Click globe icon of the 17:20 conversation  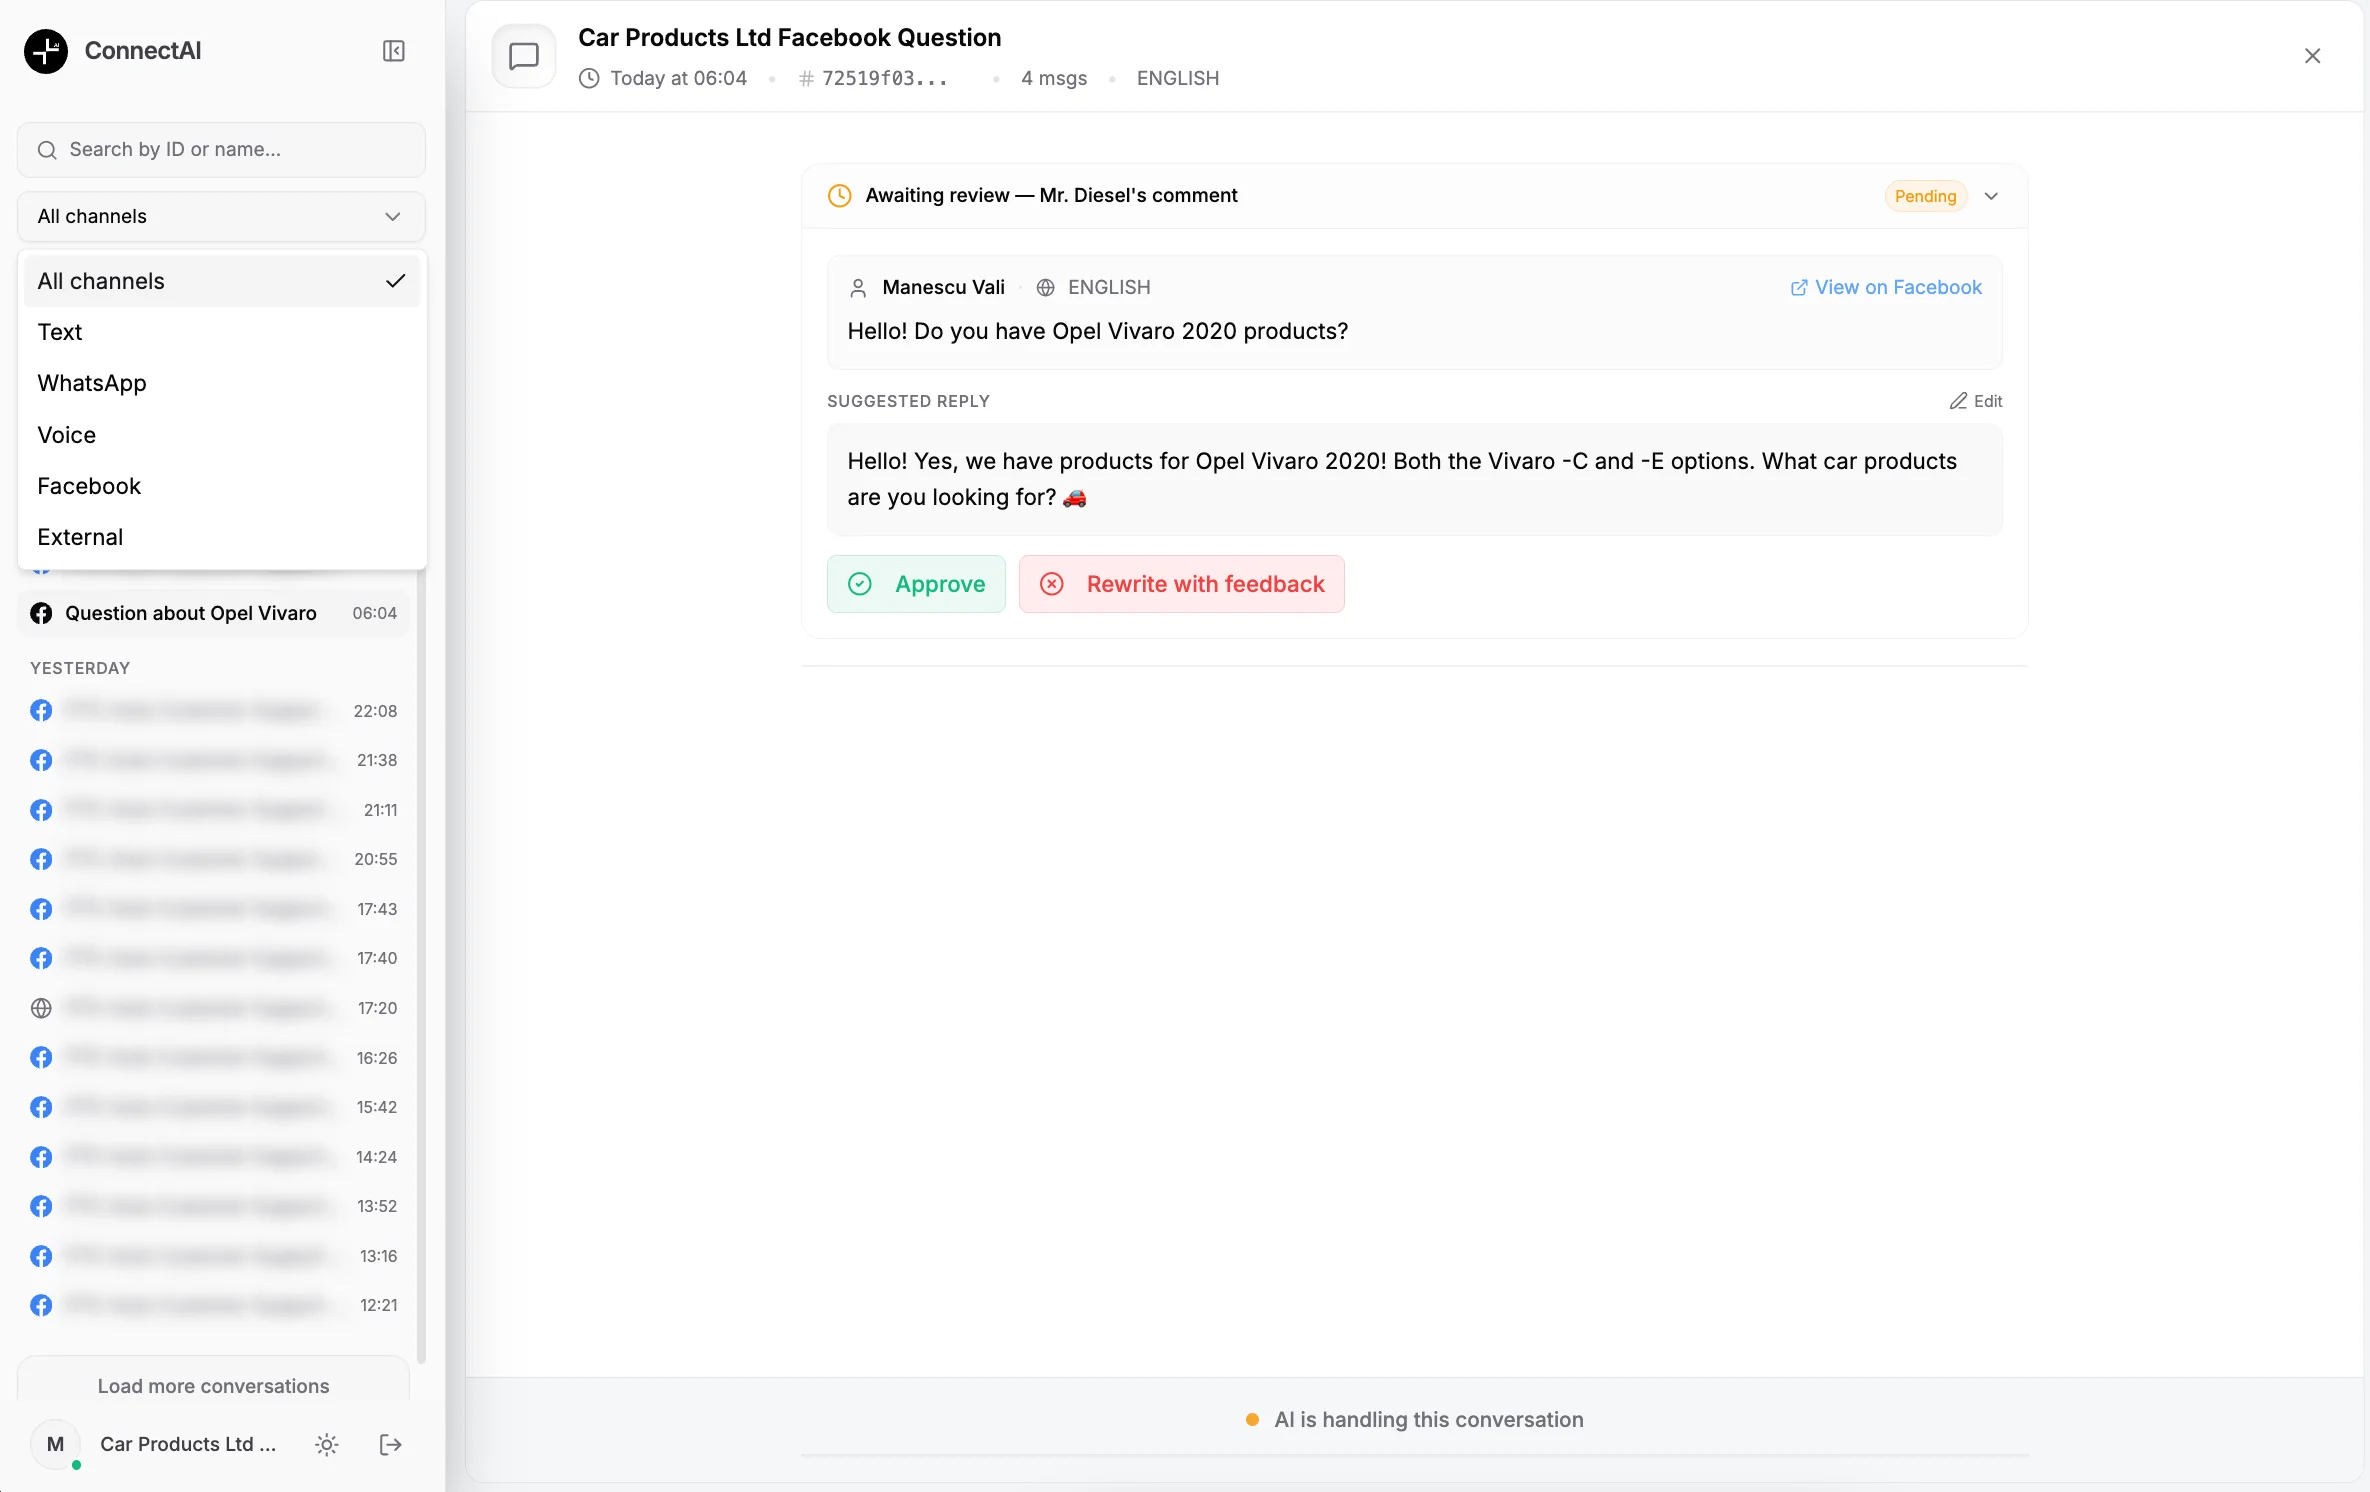point(41,1008)
